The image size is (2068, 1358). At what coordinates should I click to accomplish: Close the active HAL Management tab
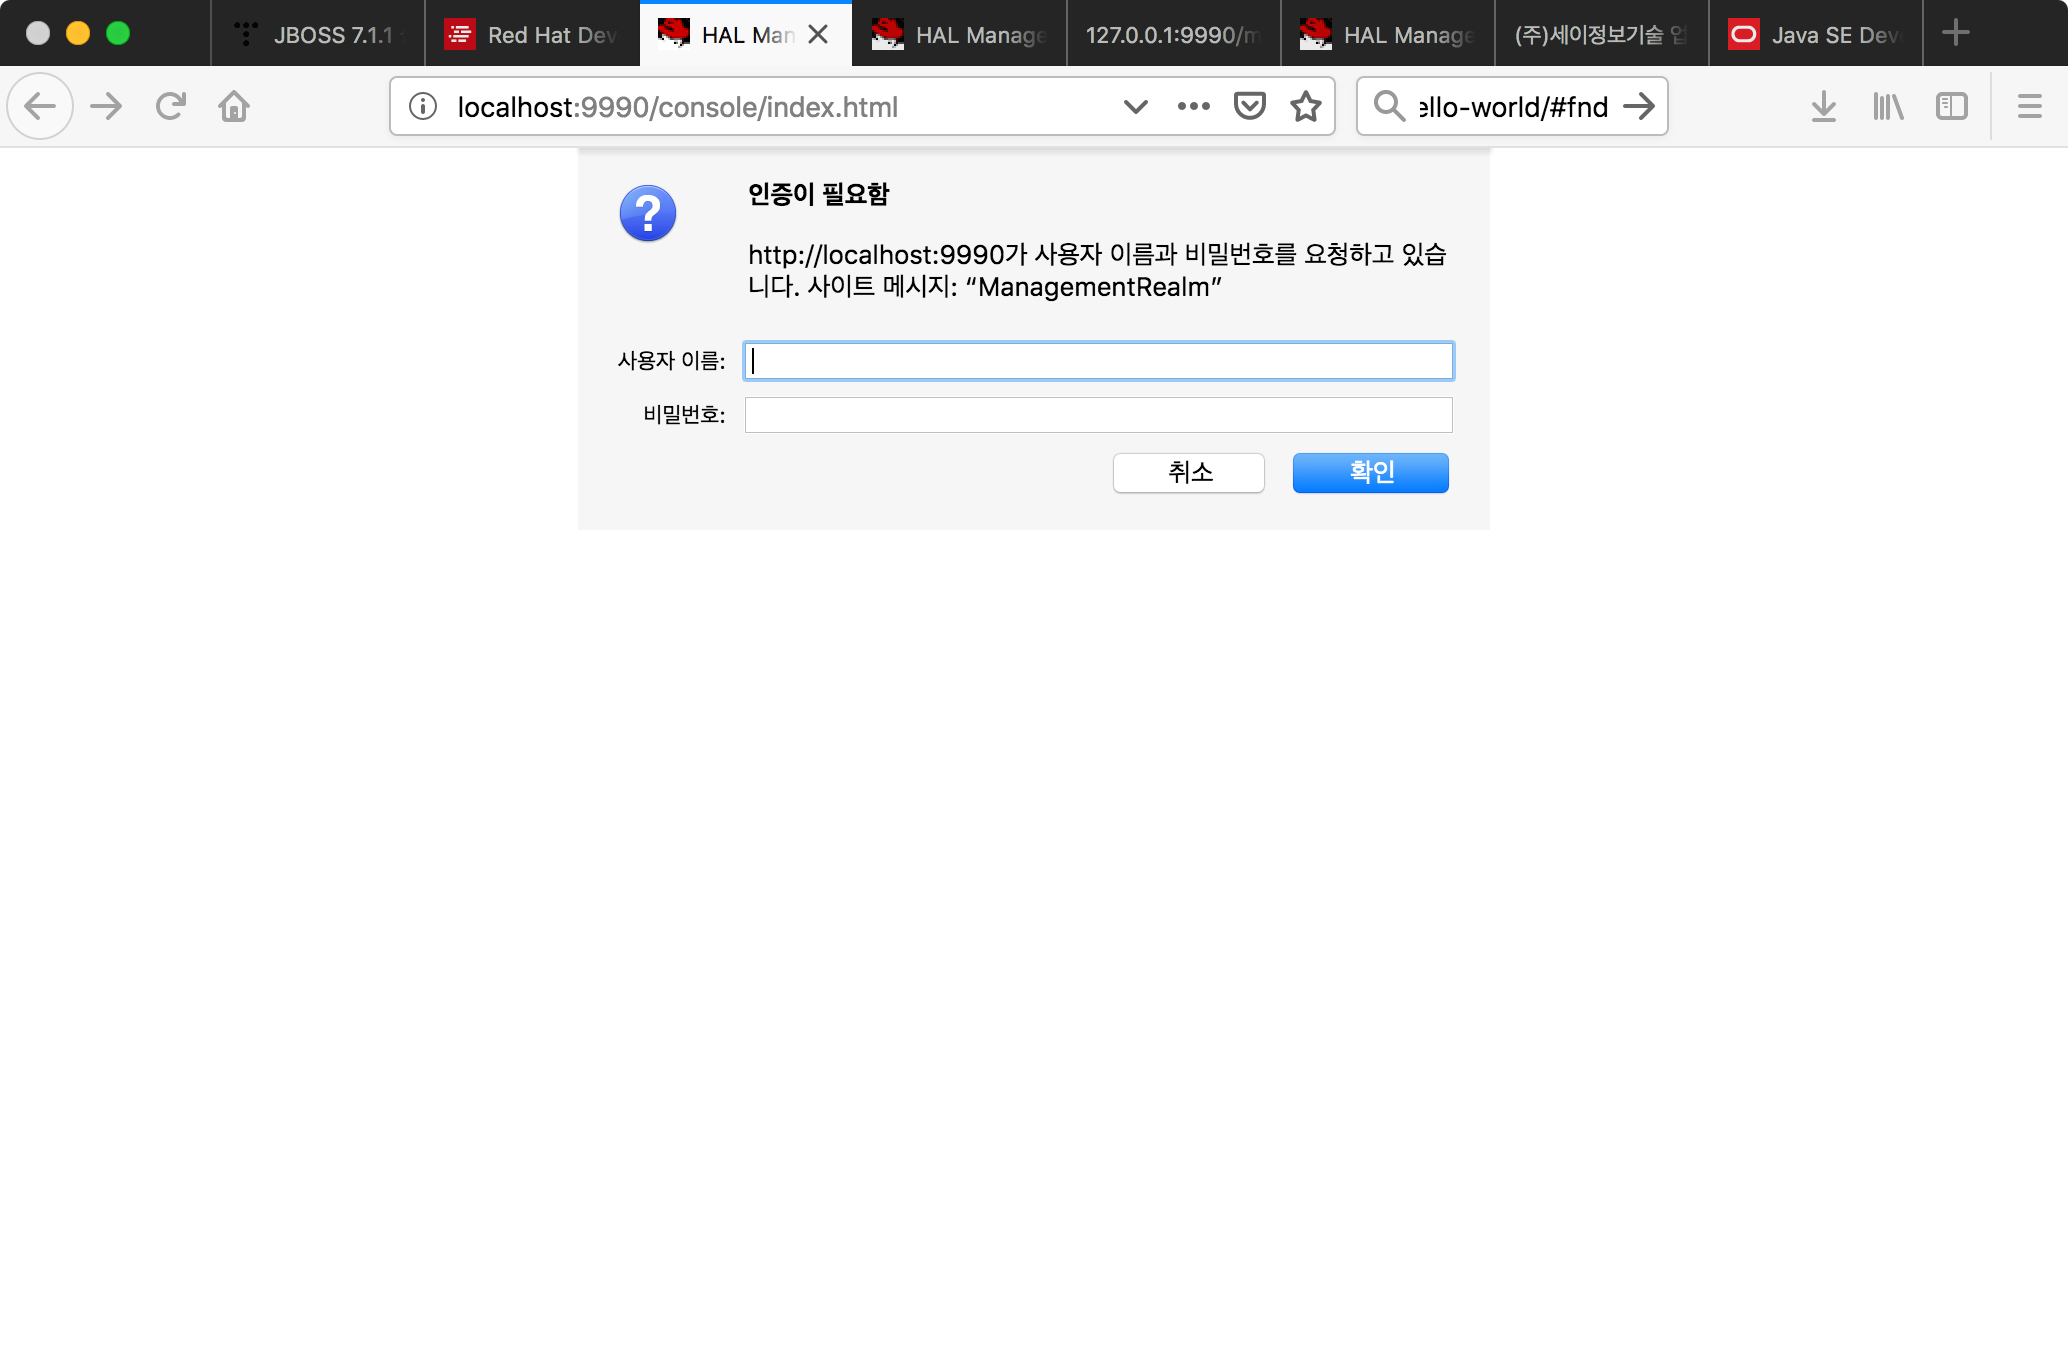(x=818, y=34)
